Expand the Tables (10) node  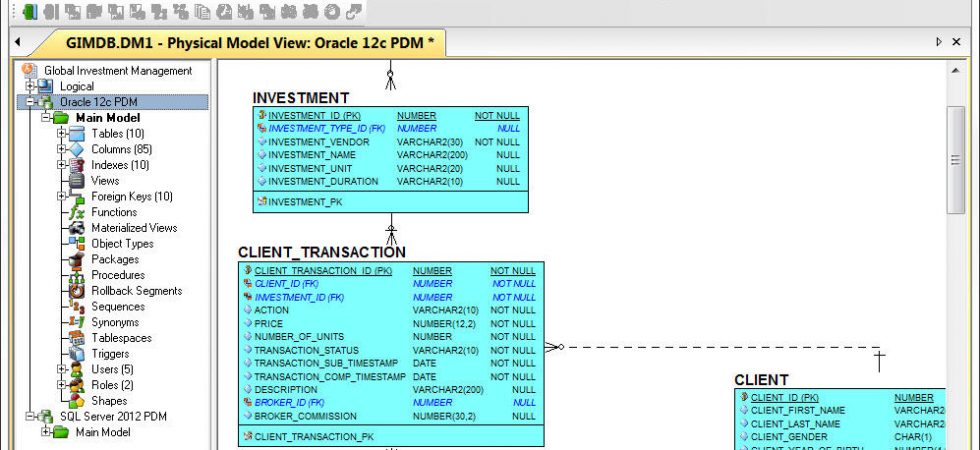[x=61, y=133]
